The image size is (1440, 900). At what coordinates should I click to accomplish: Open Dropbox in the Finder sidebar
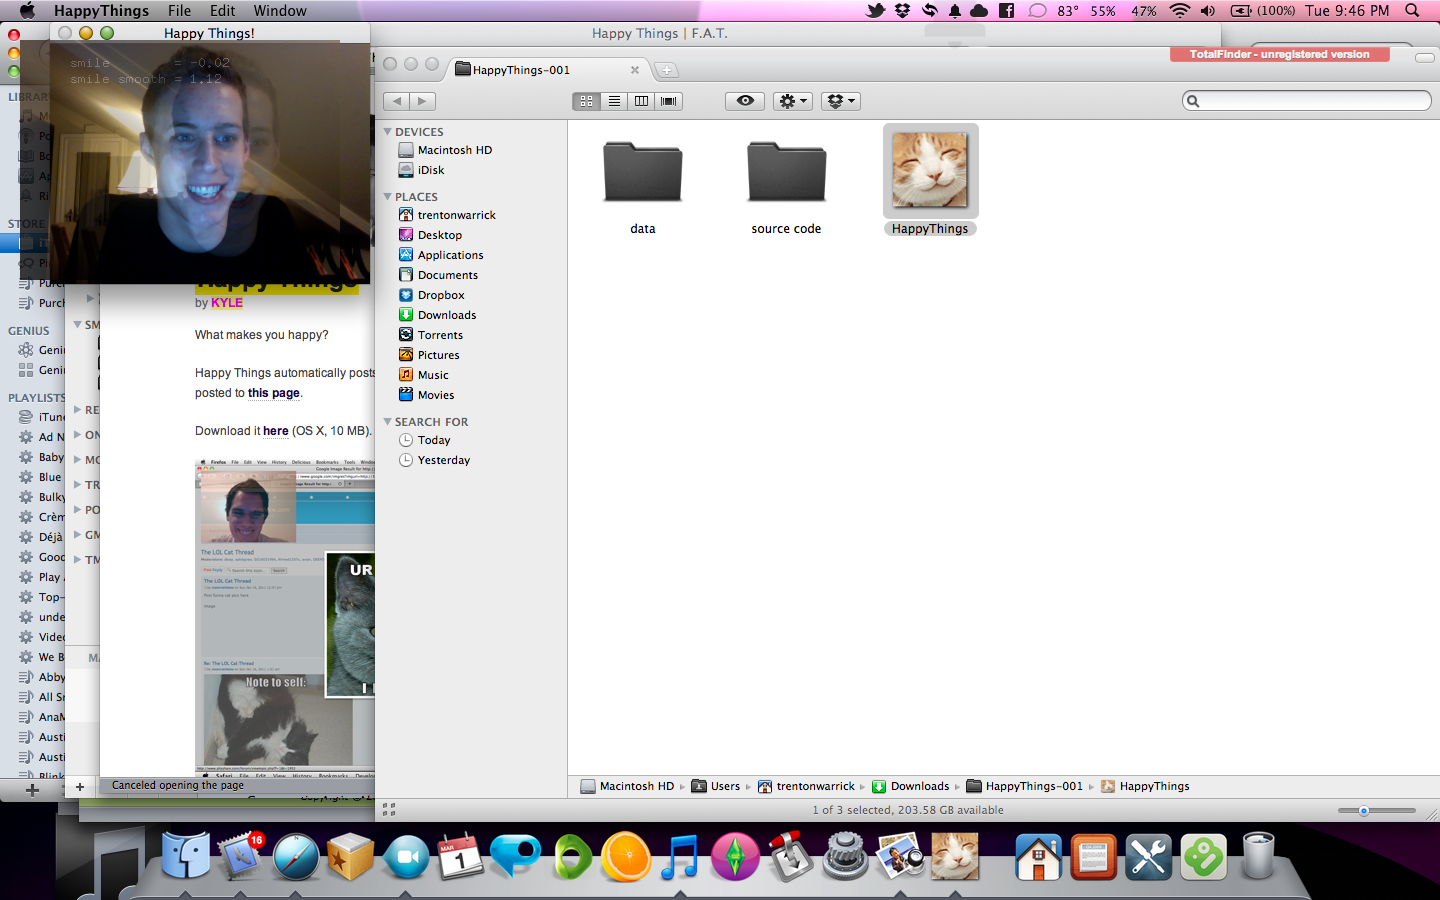click(441, 295)
